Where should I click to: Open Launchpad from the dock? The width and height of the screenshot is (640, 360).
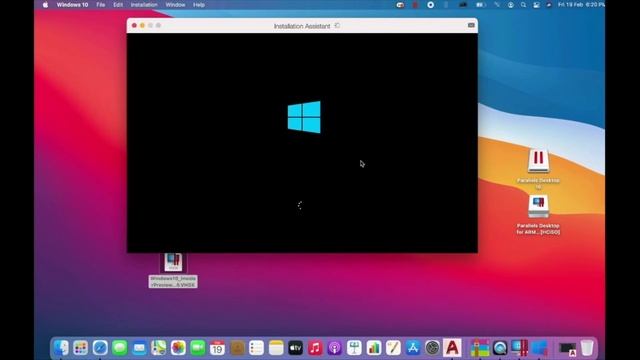pos(80,348)
